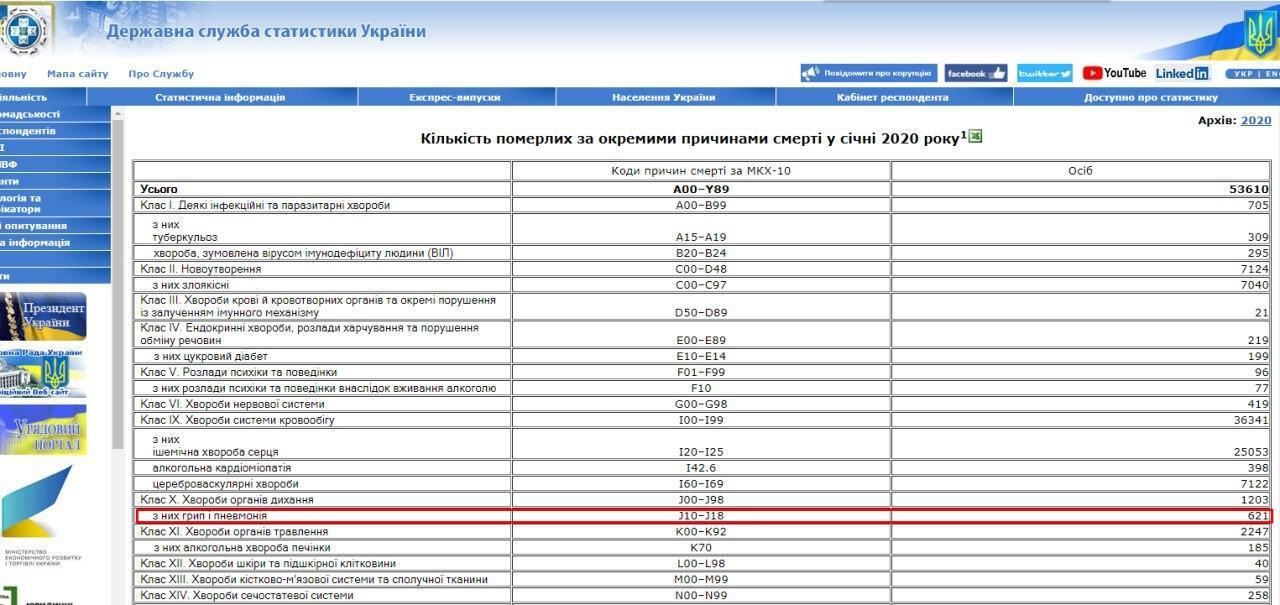Click 'Клас XII. Хвороби шкіри та підшкірної клітковини'

(x=268, y=564)
